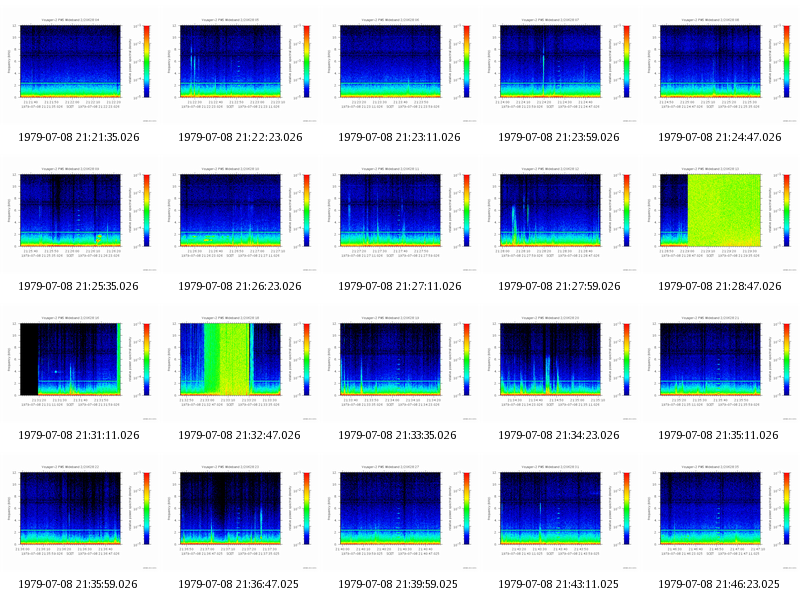Click the caption 1979-07-08 21:25:35.026
The width and height of the screenshot is (800, 596).
point(79,286)
